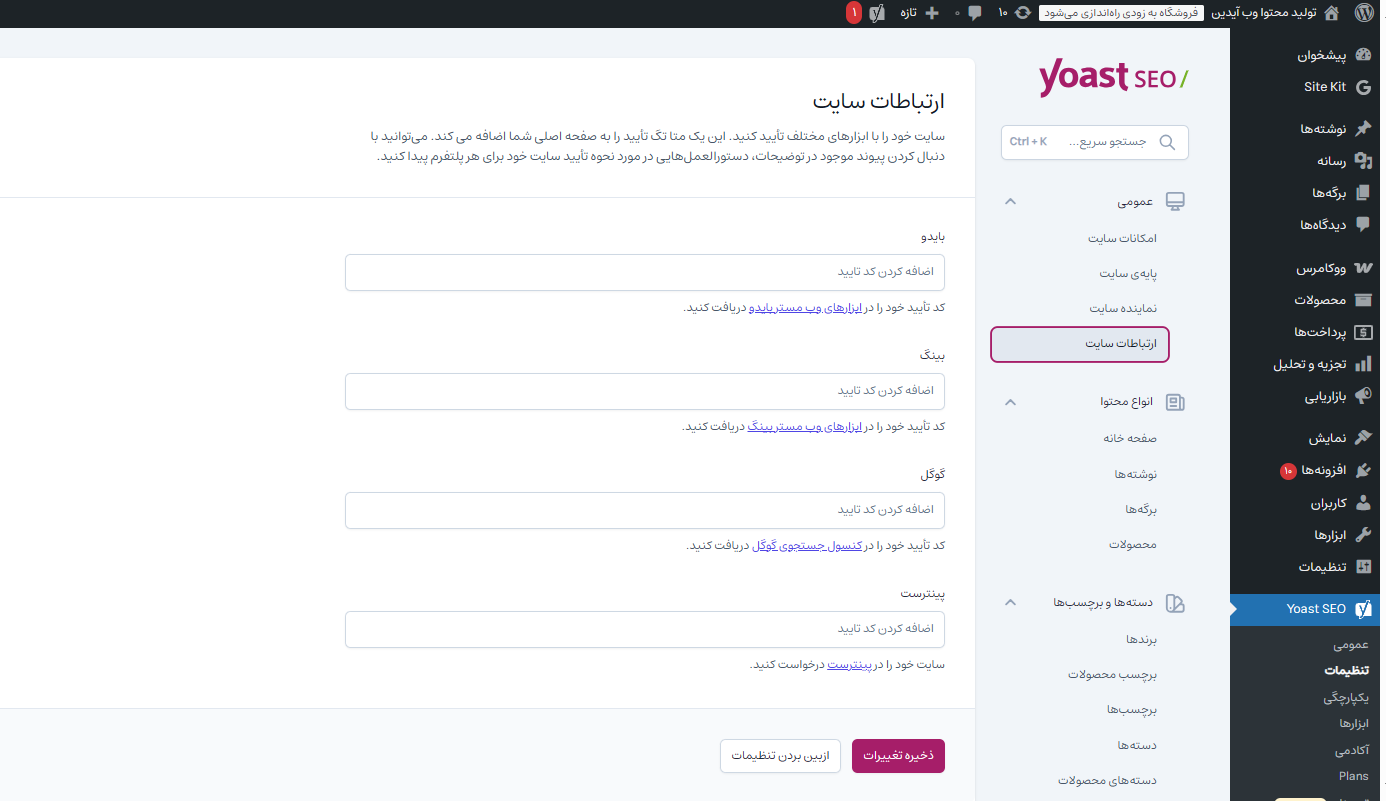
Task: Click the Yoast icon in admin bar
Action: coord(877,13)
